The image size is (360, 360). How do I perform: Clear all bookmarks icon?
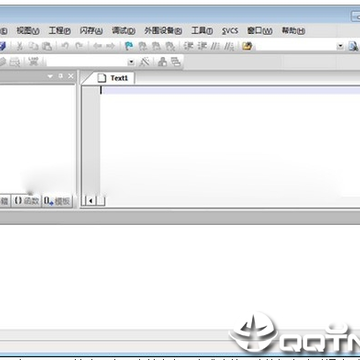coord(170,46)
